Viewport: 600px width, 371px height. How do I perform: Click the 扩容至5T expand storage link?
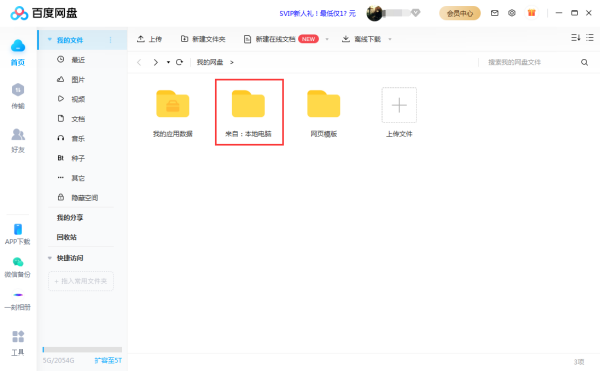[x=108, y=360]
